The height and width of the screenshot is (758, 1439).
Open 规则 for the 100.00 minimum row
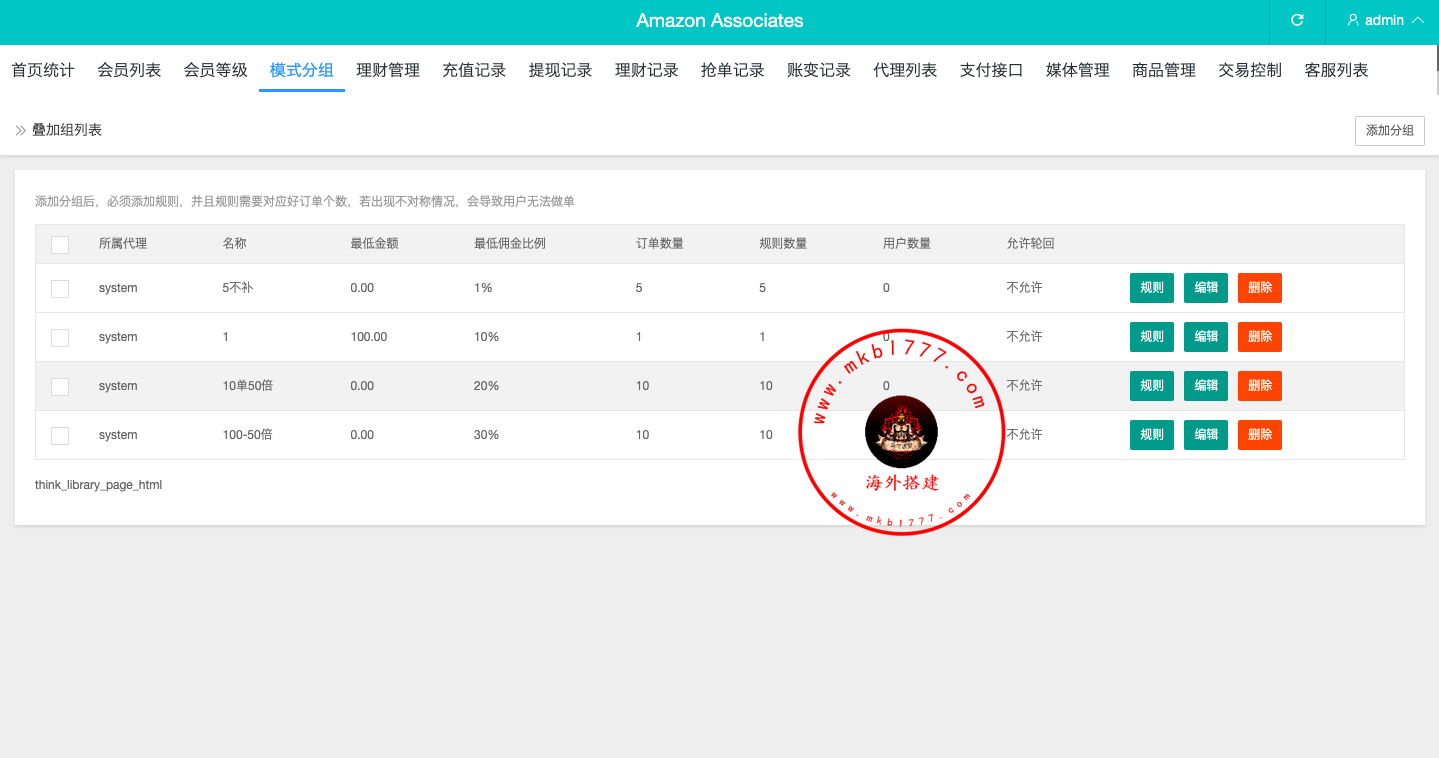coord(1152,337)
